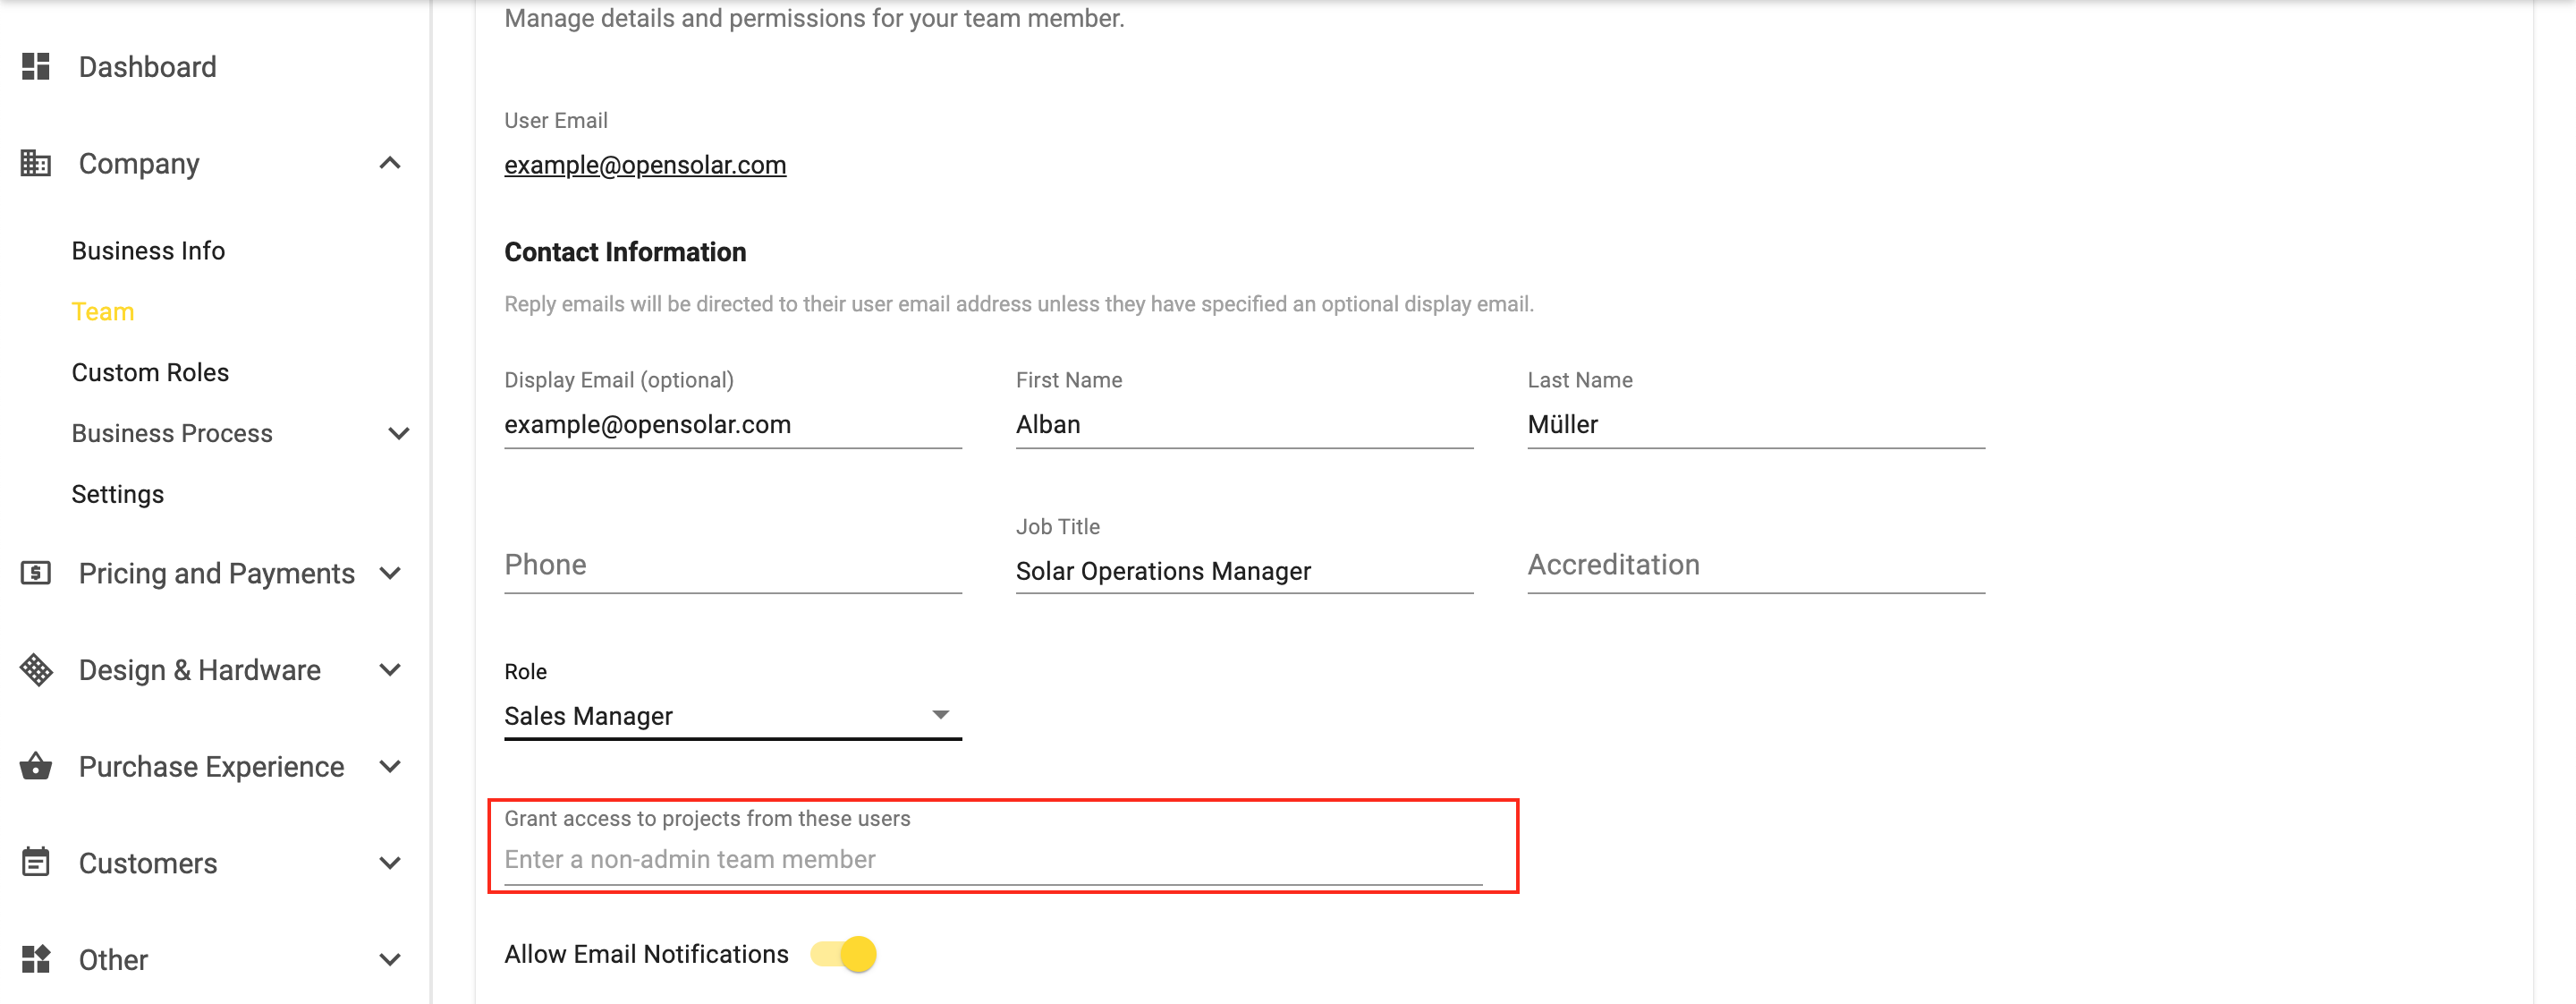Click the Other widgets icon

[x=36, y=959]
